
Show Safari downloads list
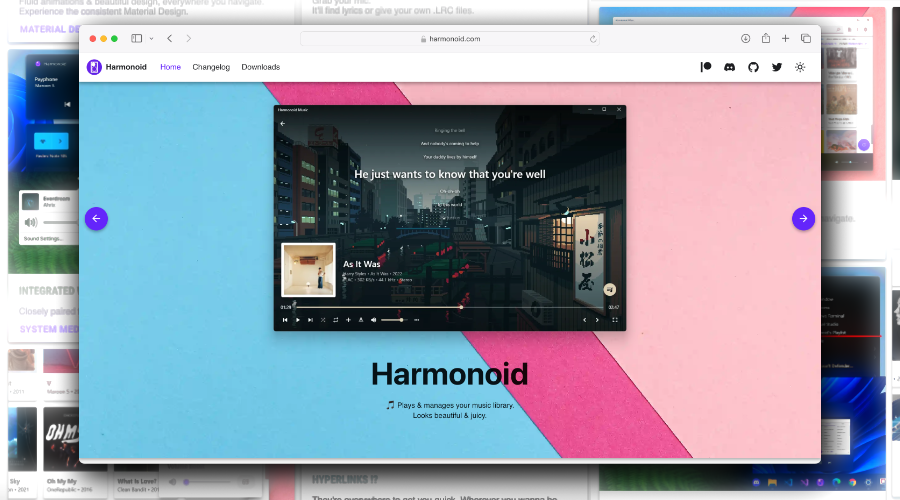pos(745,38)
